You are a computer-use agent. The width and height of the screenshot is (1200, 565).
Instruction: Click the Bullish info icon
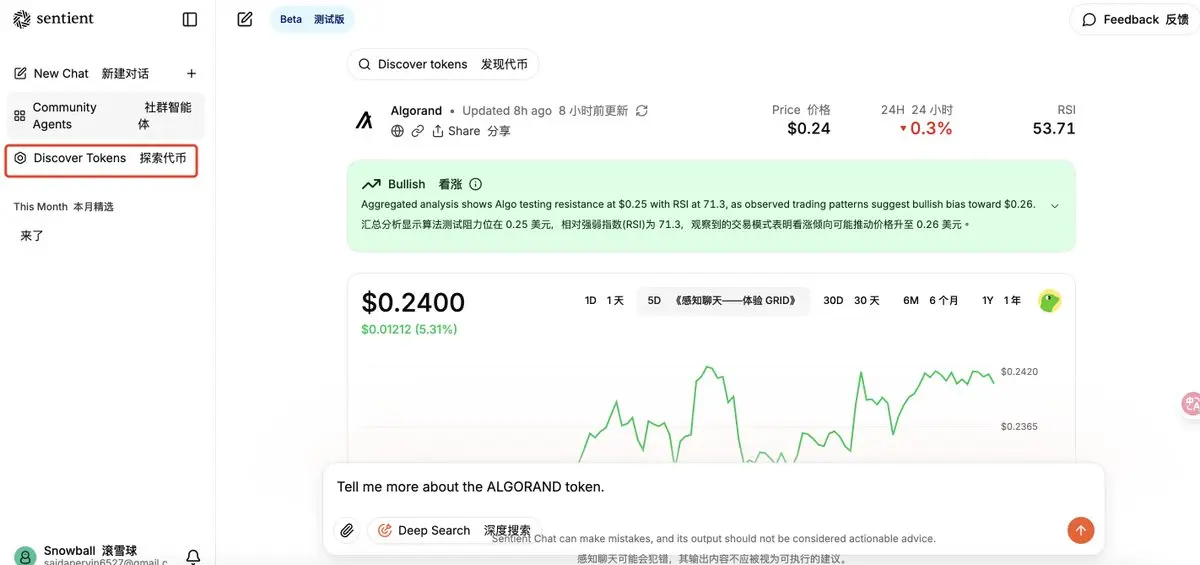476,184
